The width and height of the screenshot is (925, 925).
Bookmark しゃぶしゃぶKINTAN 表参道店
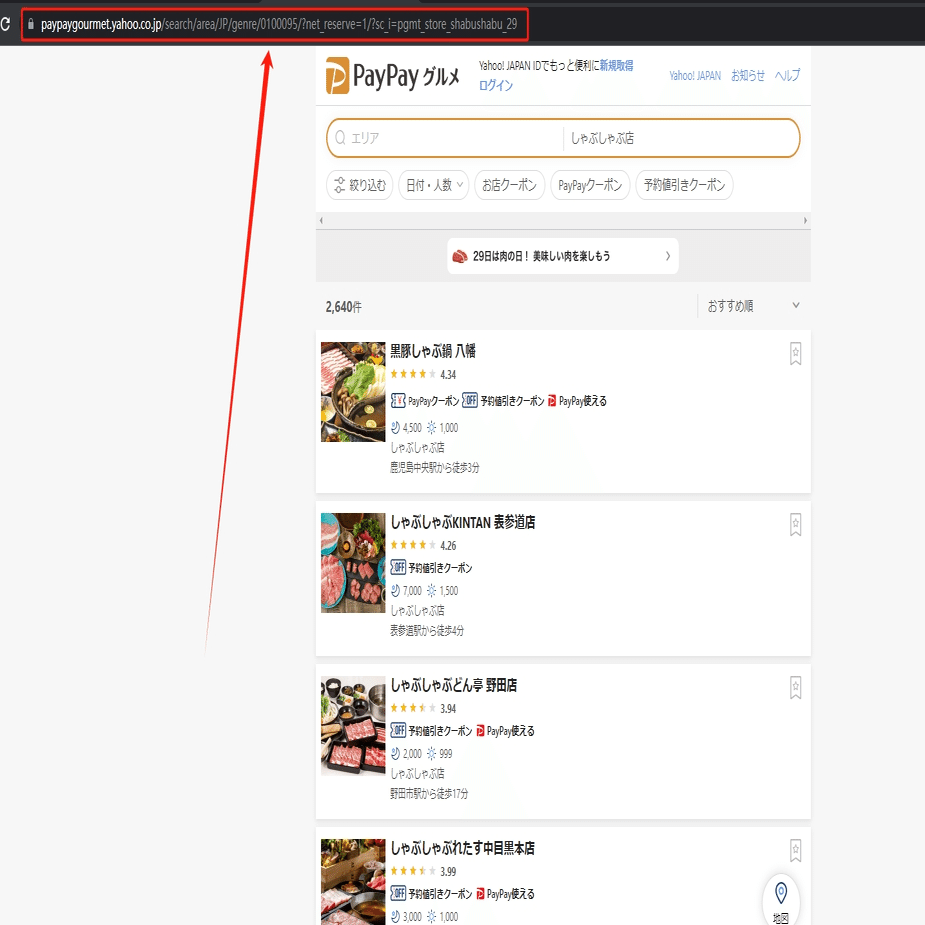795,524
